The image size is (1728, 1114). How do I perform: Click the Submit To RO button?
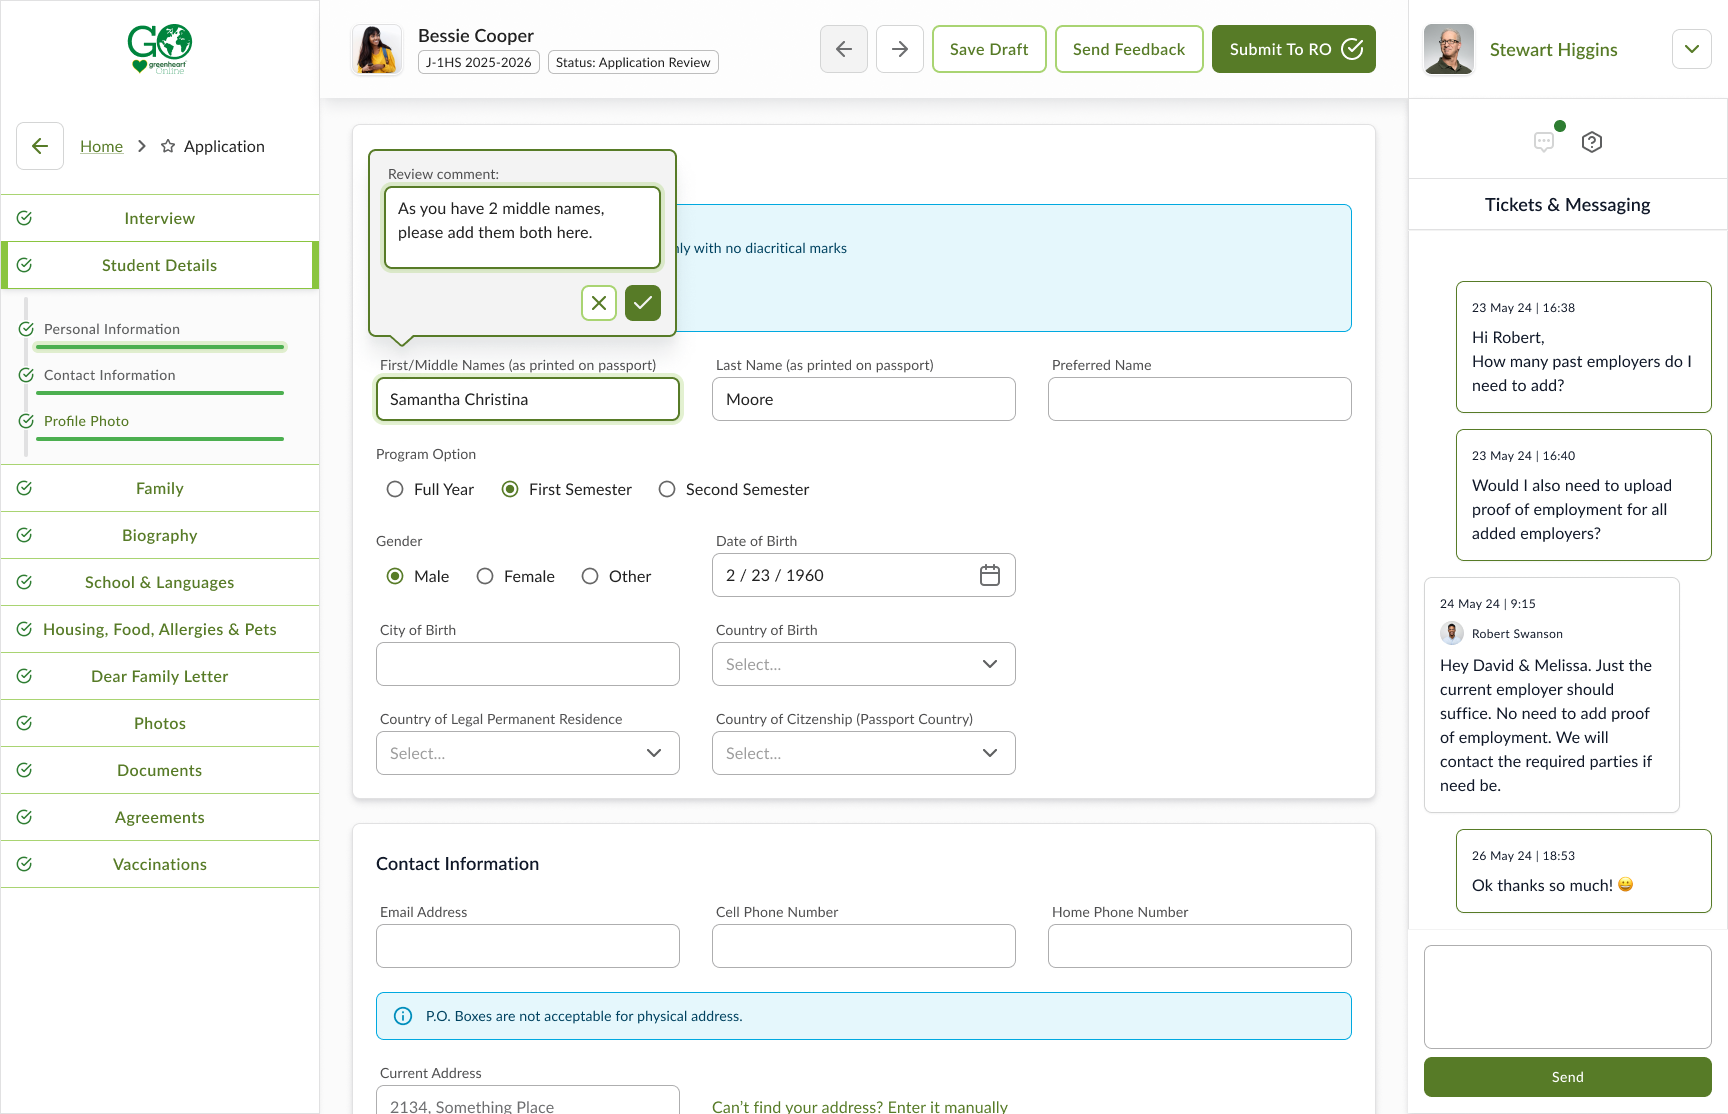[x=1293, y=49]
